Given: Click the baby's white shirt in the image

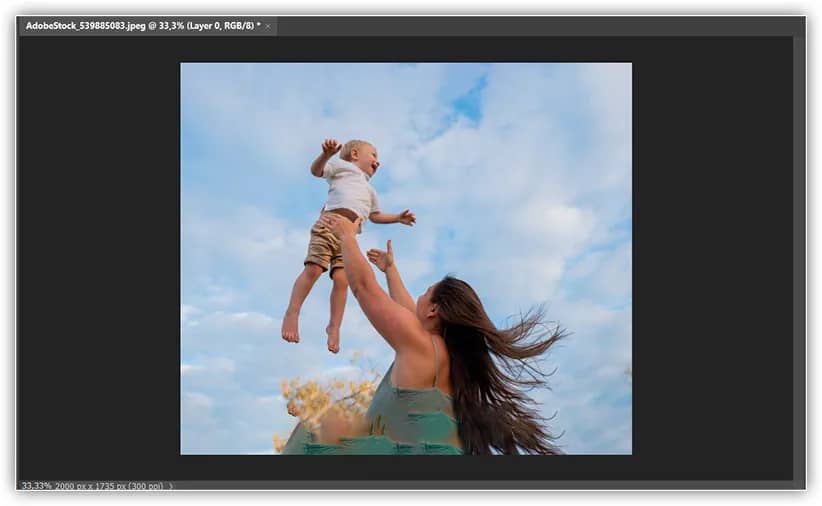Looking at the screenshot, I should tap(349, 188).
